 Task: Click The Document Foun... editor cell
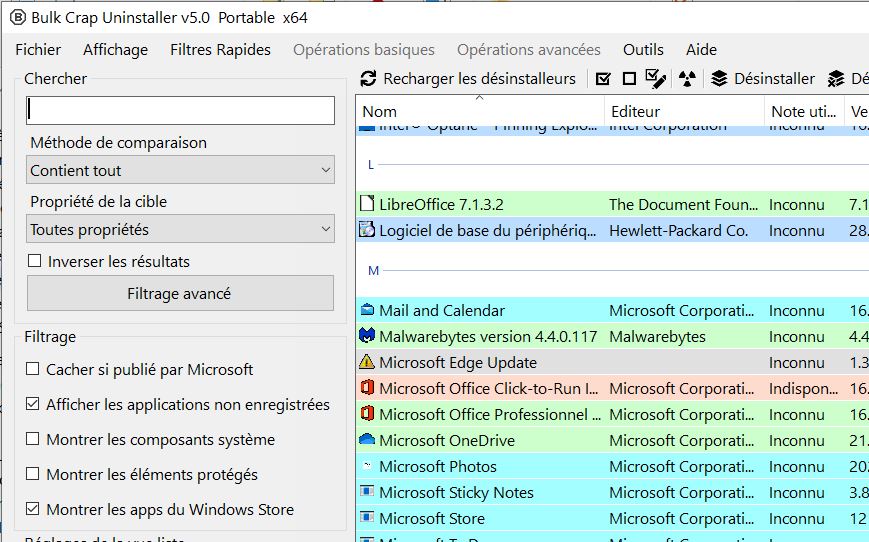coord(683,204)
